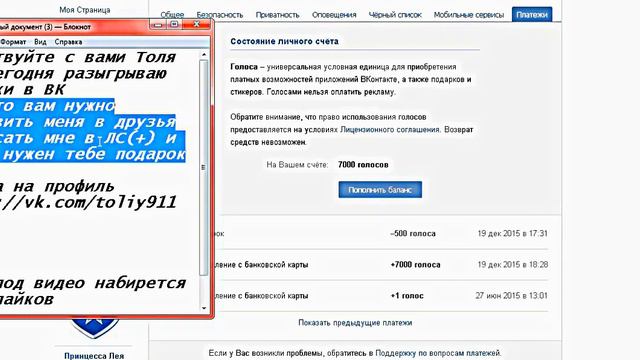The width and height of the screenshot is (640, 360).
Task: Click the +1 голос payment entry
Action: pos(407,296)
